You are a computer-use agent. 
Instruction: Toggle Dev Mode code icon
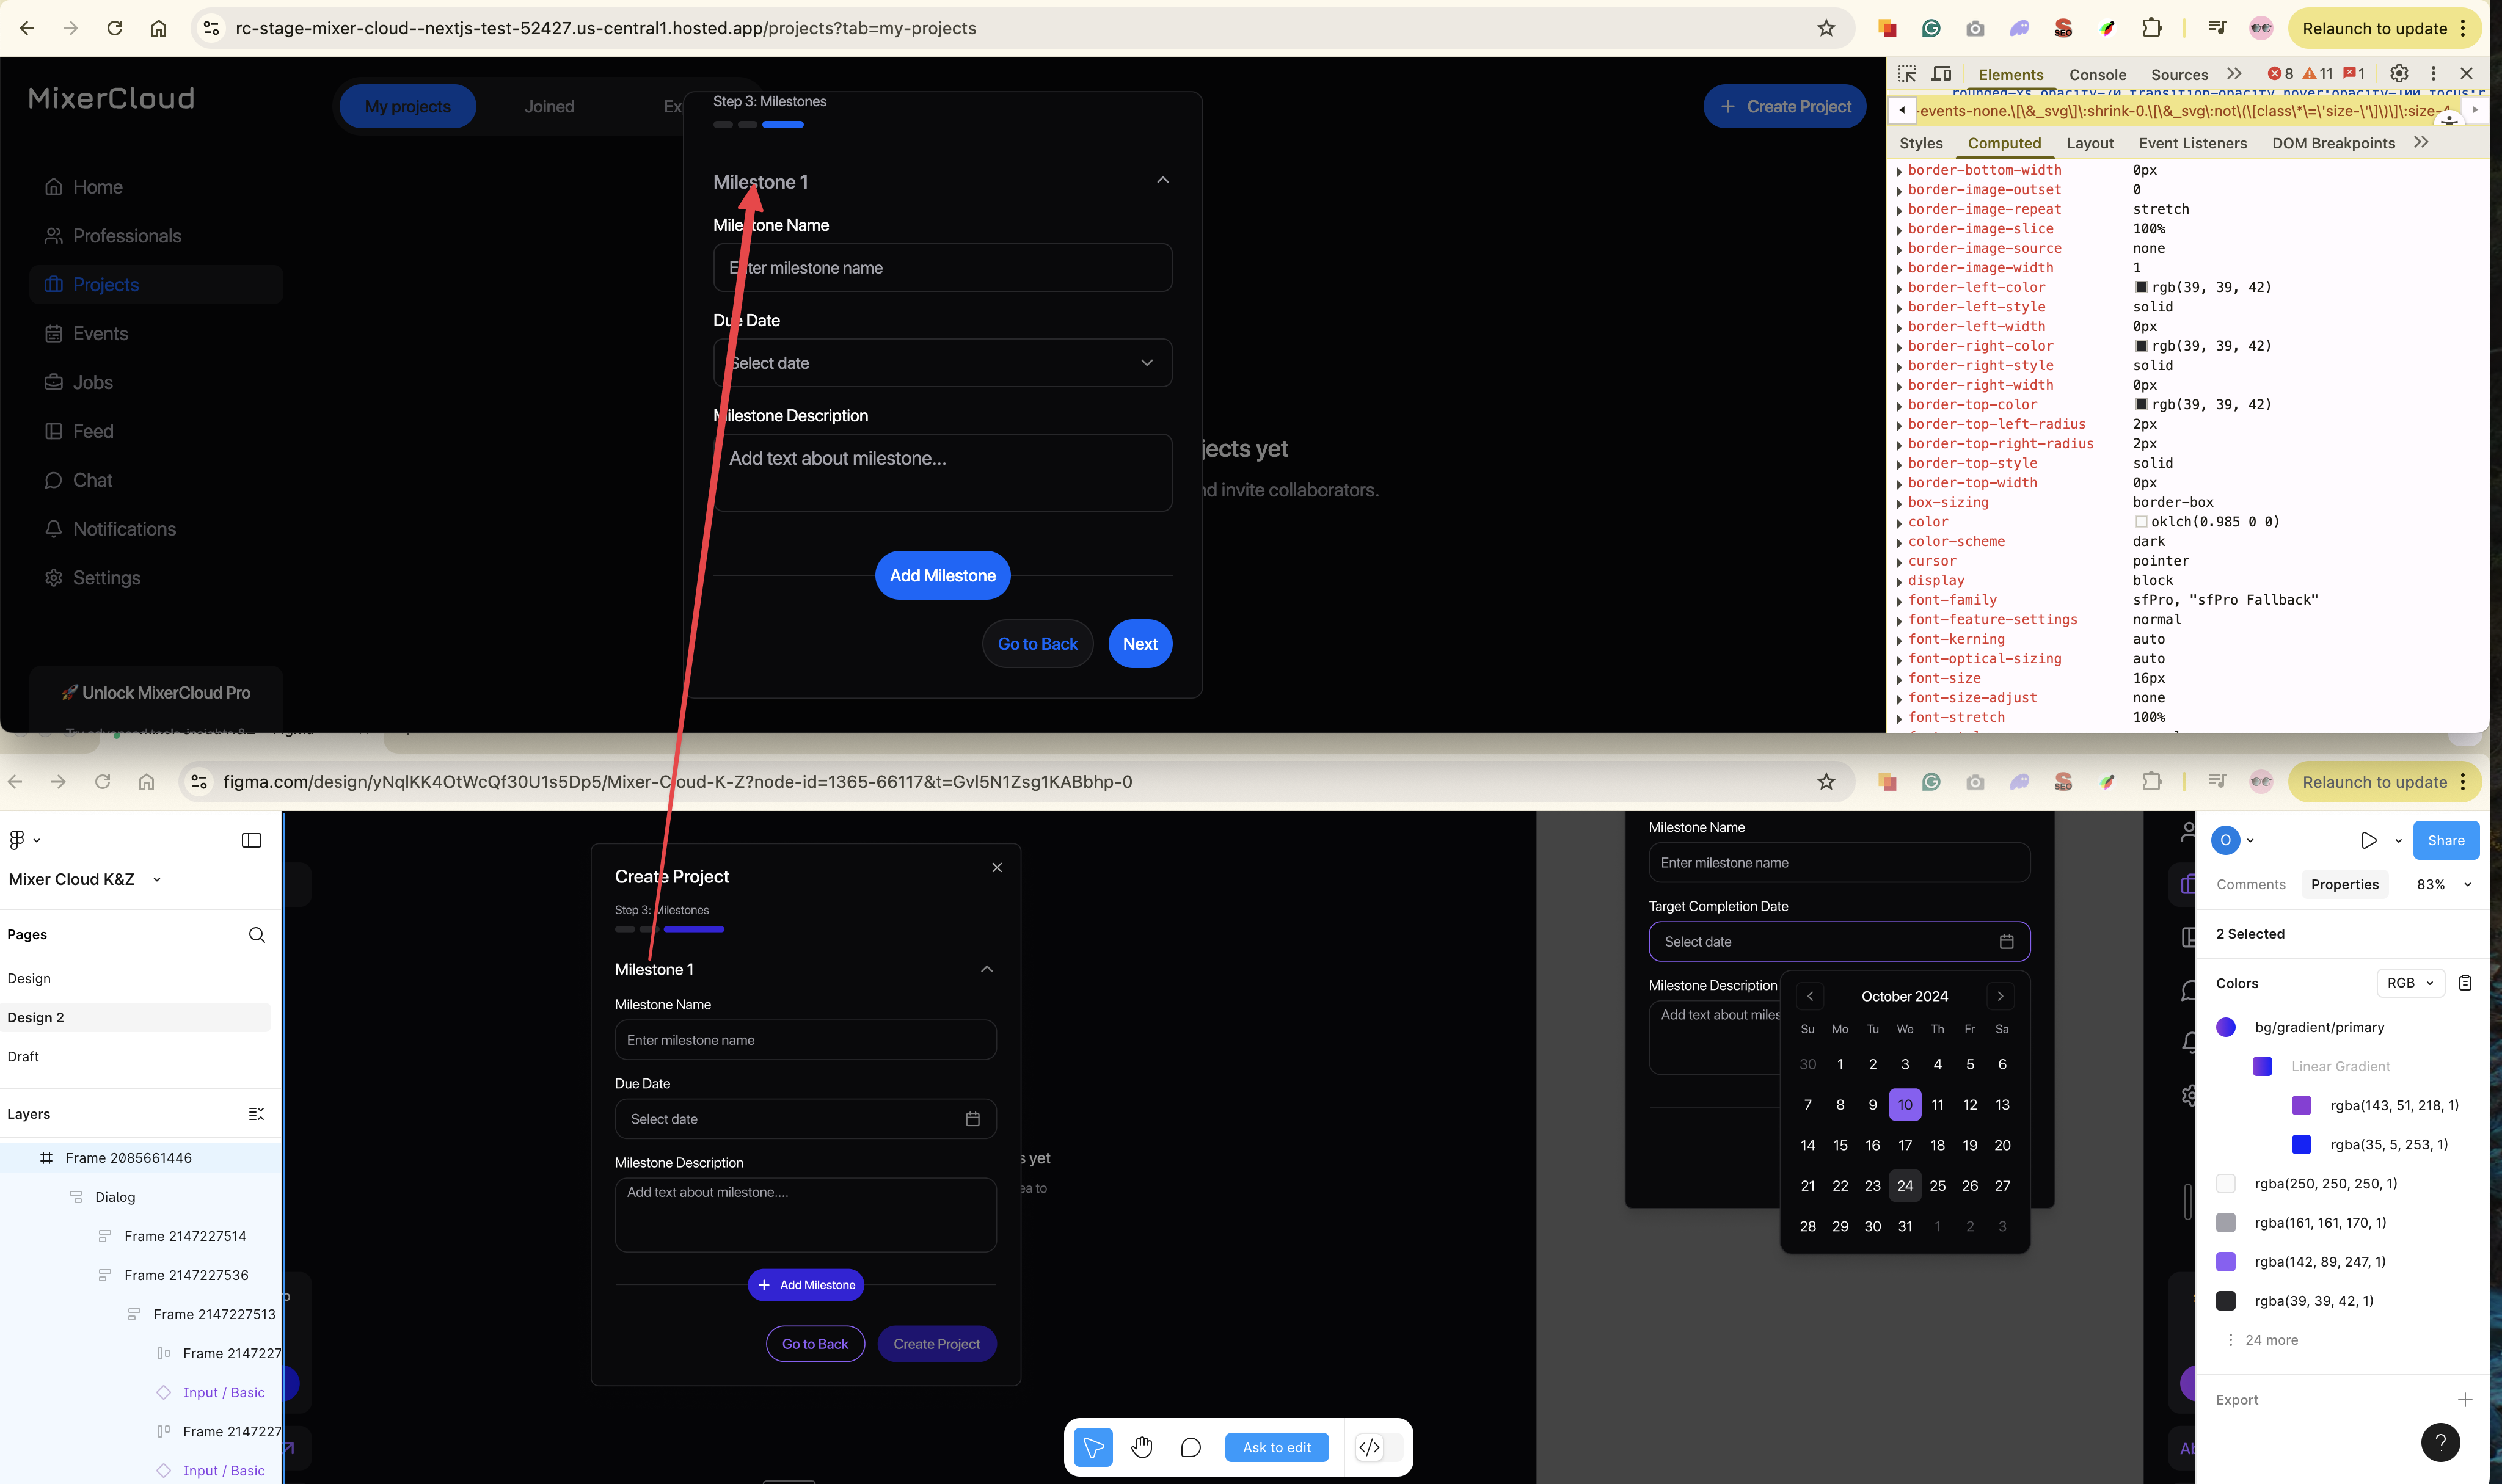tap(1369, 1447)
